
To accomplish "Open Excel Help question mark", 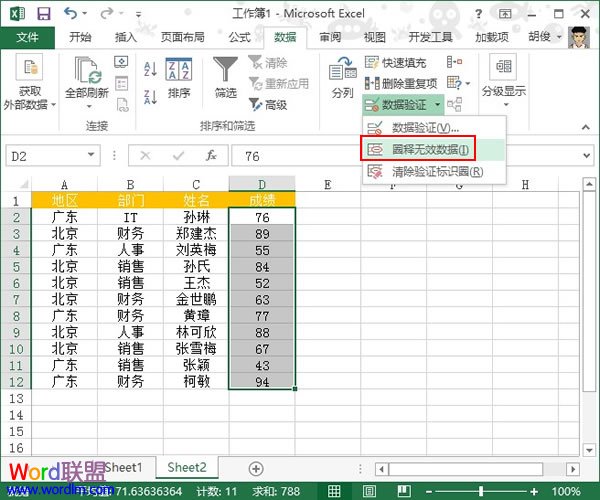I will [478, 14].
